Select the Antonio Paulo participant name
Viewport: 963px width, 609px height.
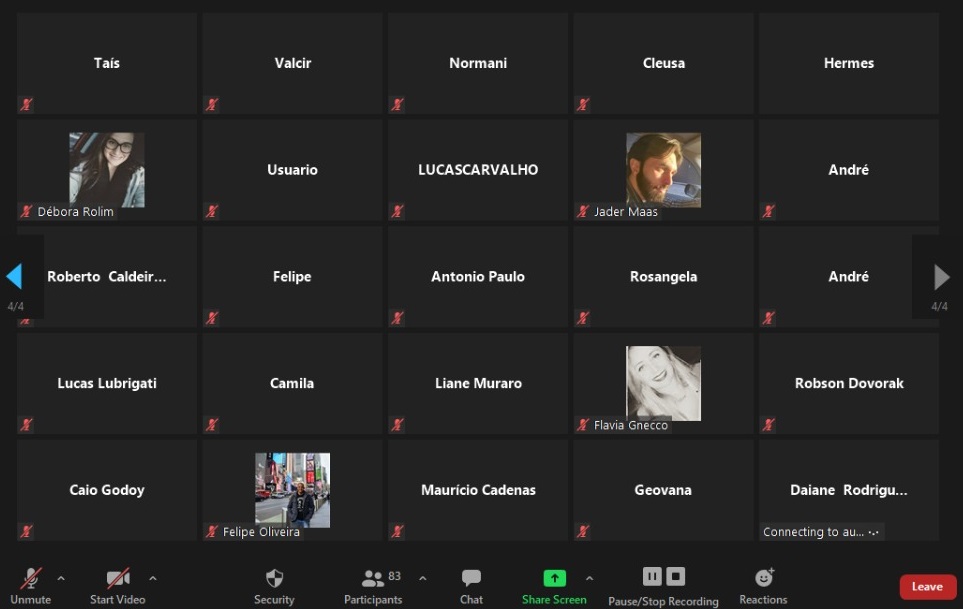coord(478,277)
